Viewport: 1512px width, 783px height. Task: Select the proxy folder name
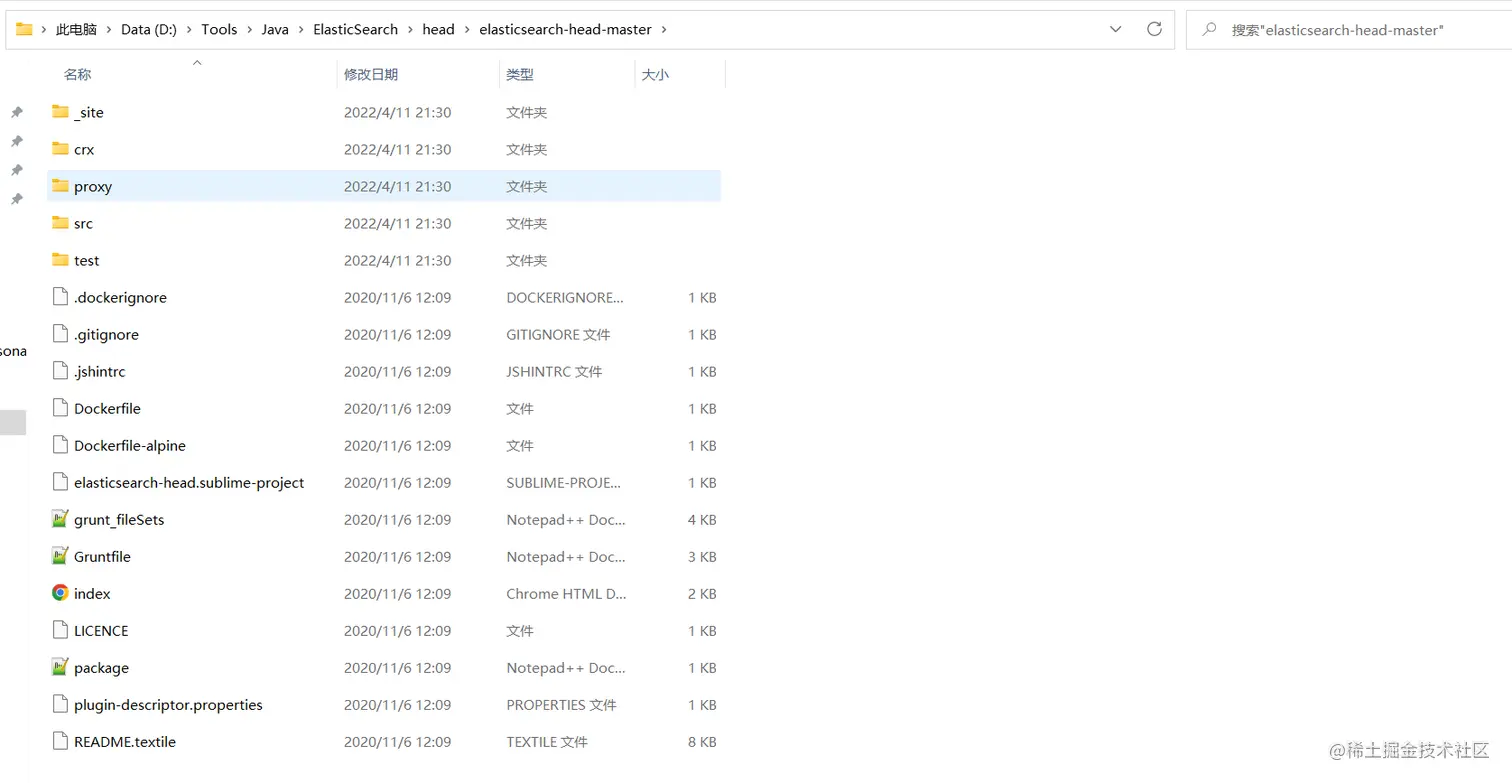pos(93,186)
